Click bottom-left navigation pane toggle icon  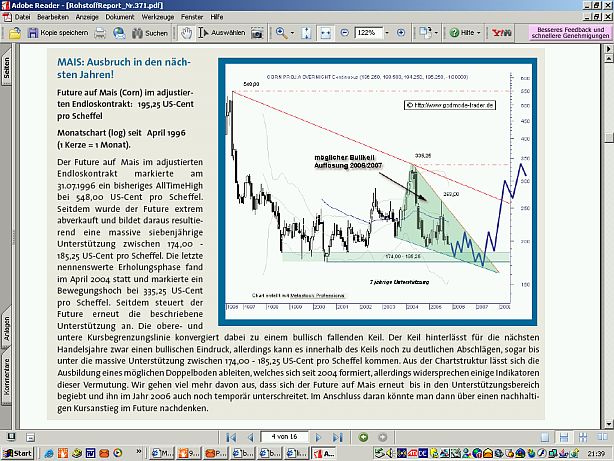pos(11,437)
